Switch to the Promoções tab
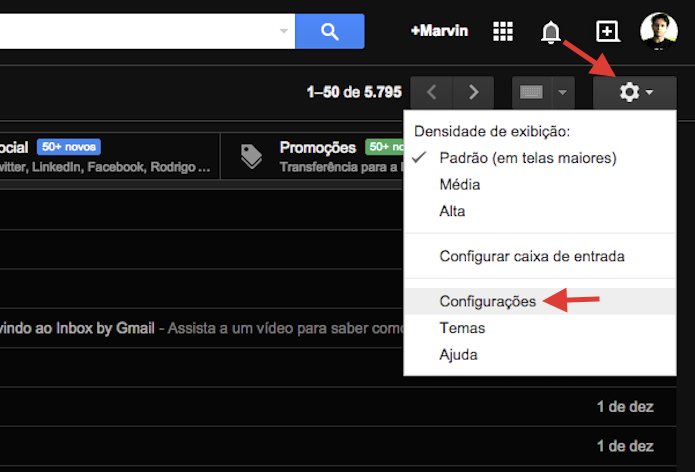 tap(312, 156)
